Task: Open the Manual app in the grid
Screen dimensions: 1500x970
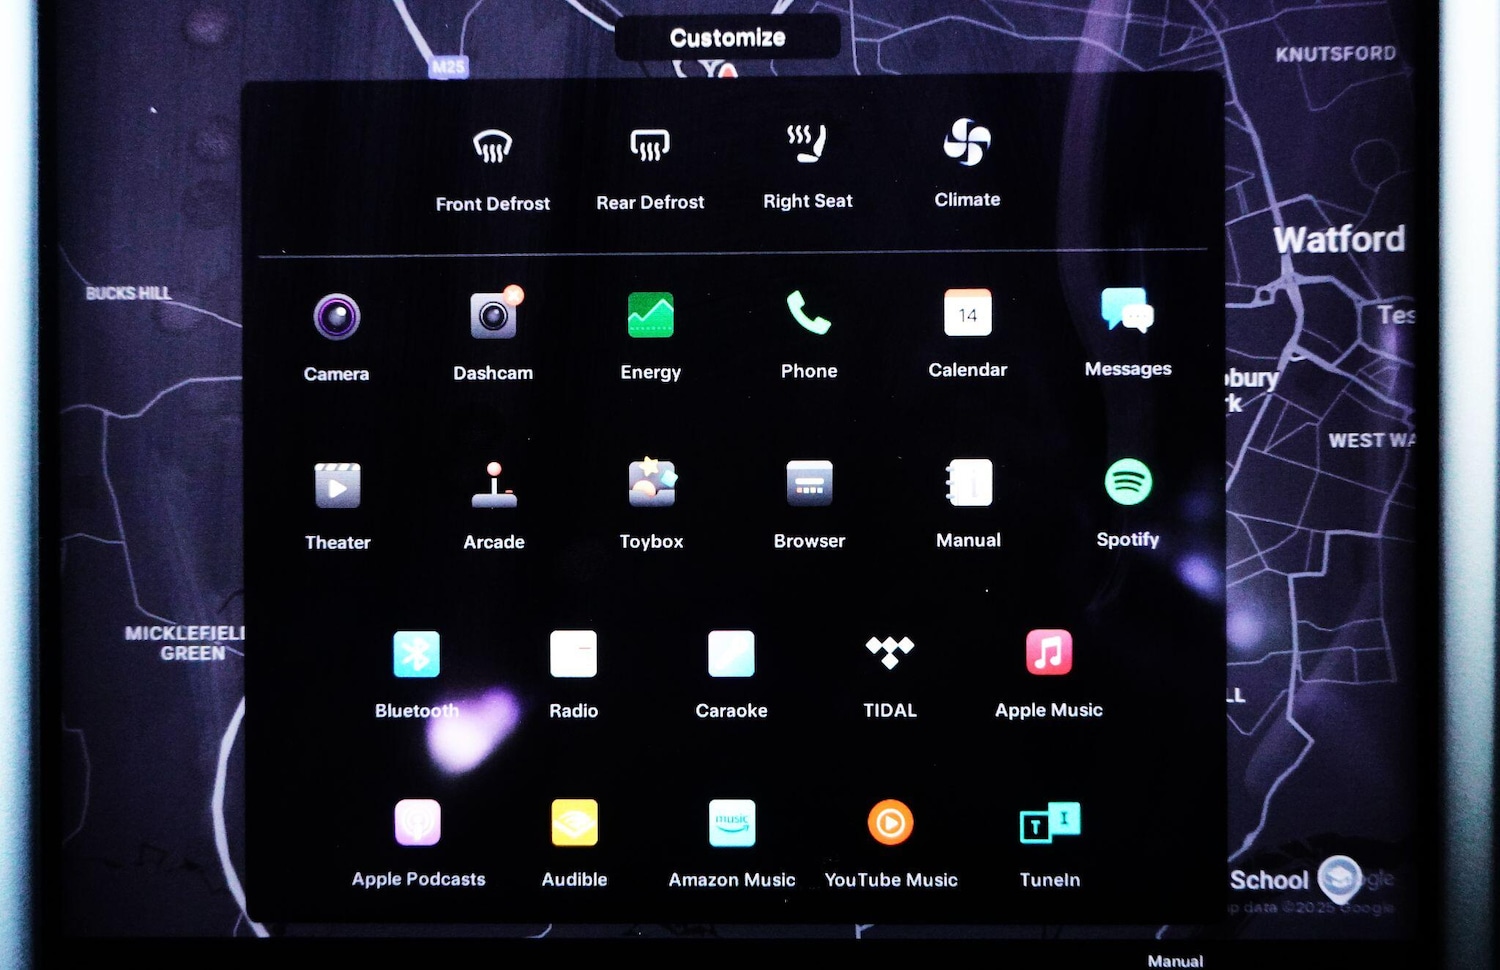Action: click(968, 483)
